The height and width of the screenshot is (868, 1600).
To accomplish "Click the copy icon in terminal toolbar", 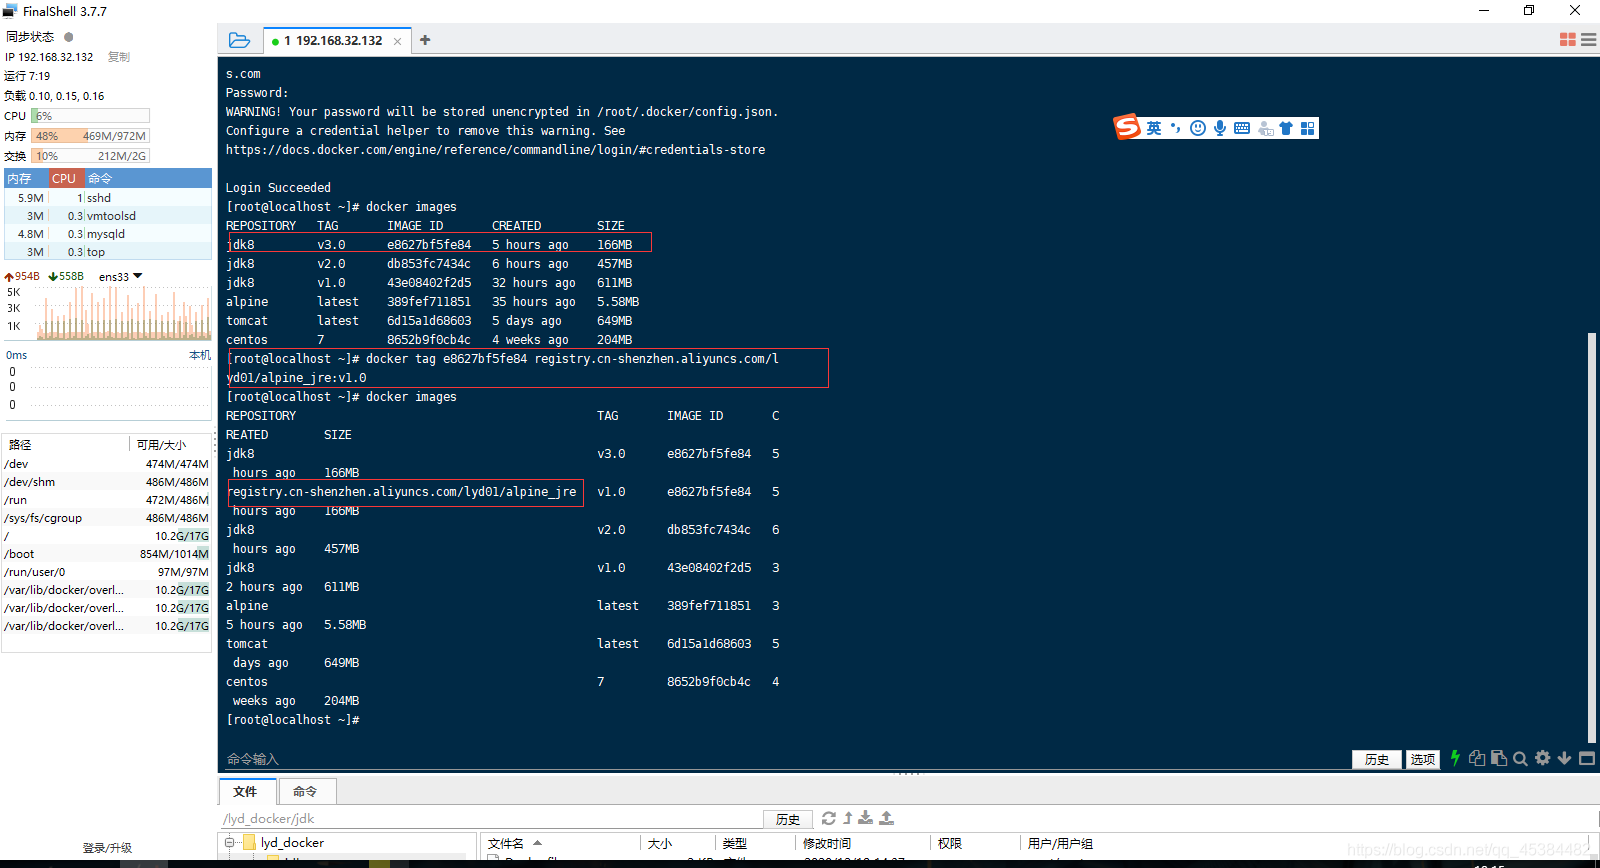I will point(1477,758).
